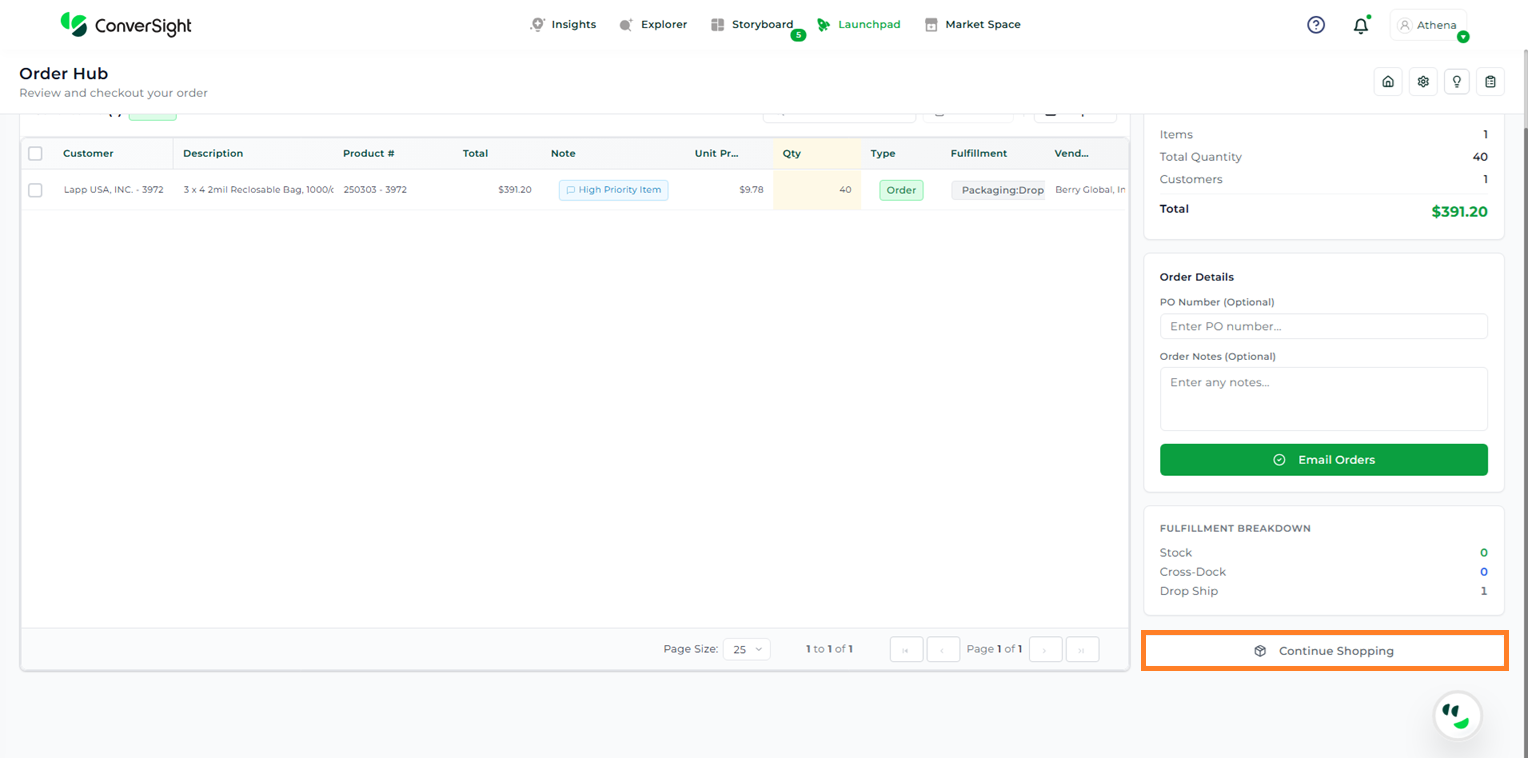Click the Email Orders button
The height and width of the screenshot is (758, 1528).
click(1323, 460)
